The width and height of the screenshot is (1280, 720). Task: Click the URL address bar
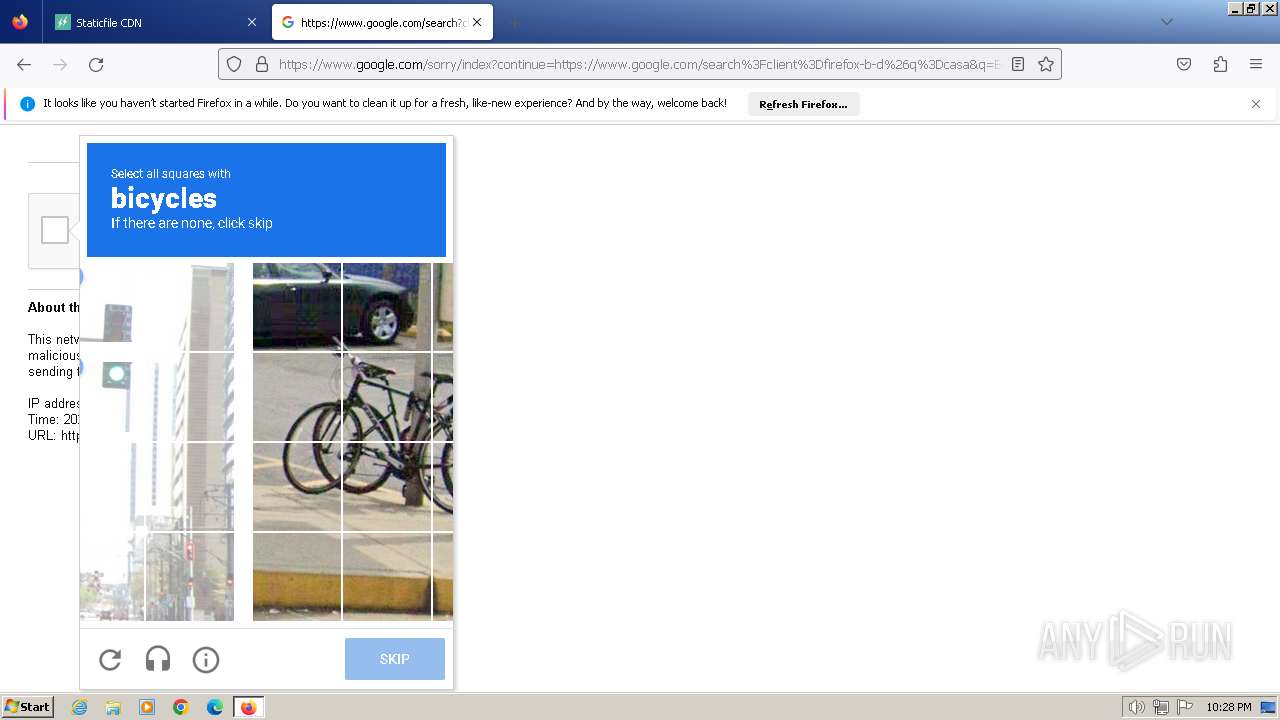coord(639,64)
